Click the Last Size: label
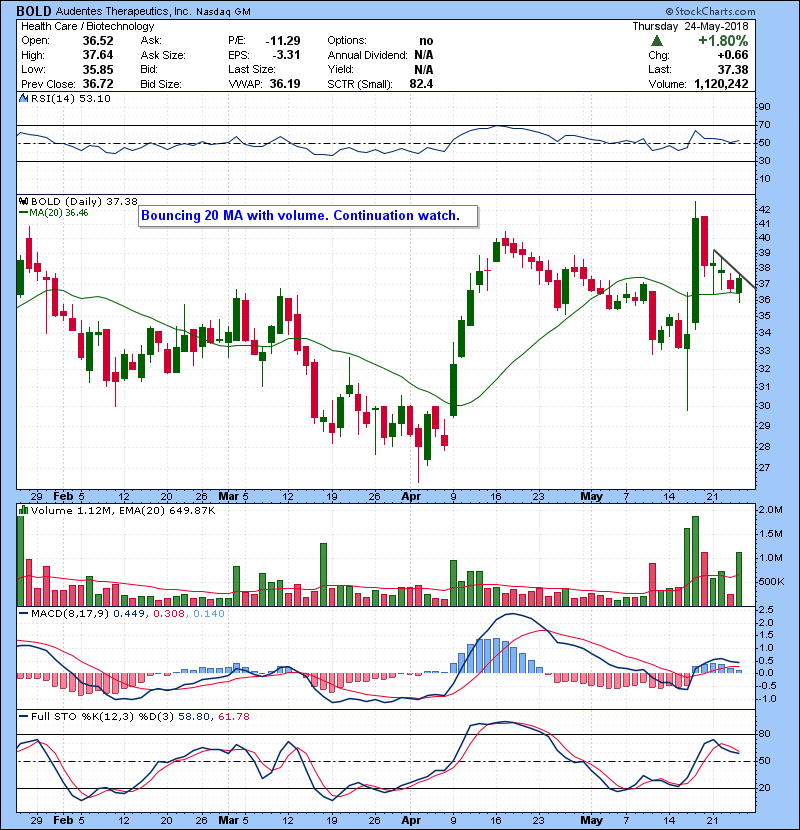Image resolution: width=800 pixels, height=830 pixels. 252,69
